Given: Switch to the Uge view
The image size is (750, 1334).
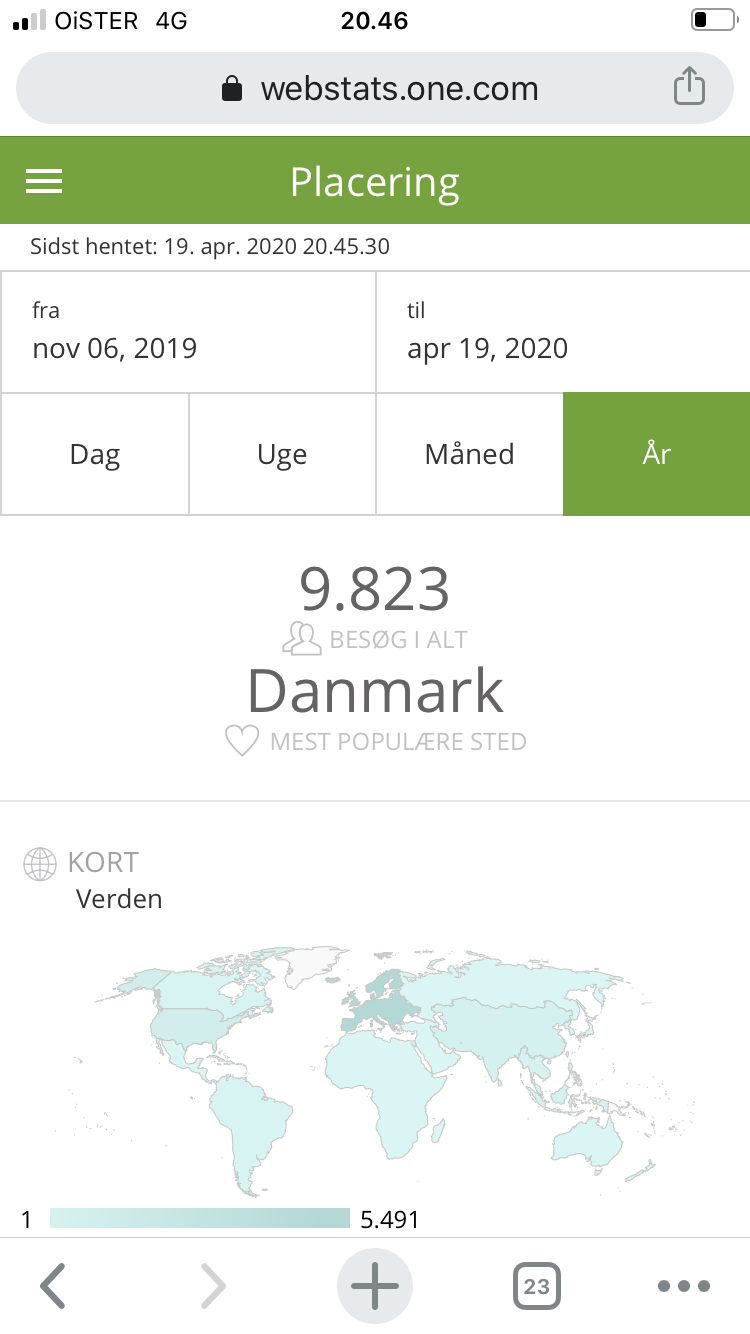Looking at the screenshot, I should click(x=282, y=454).
